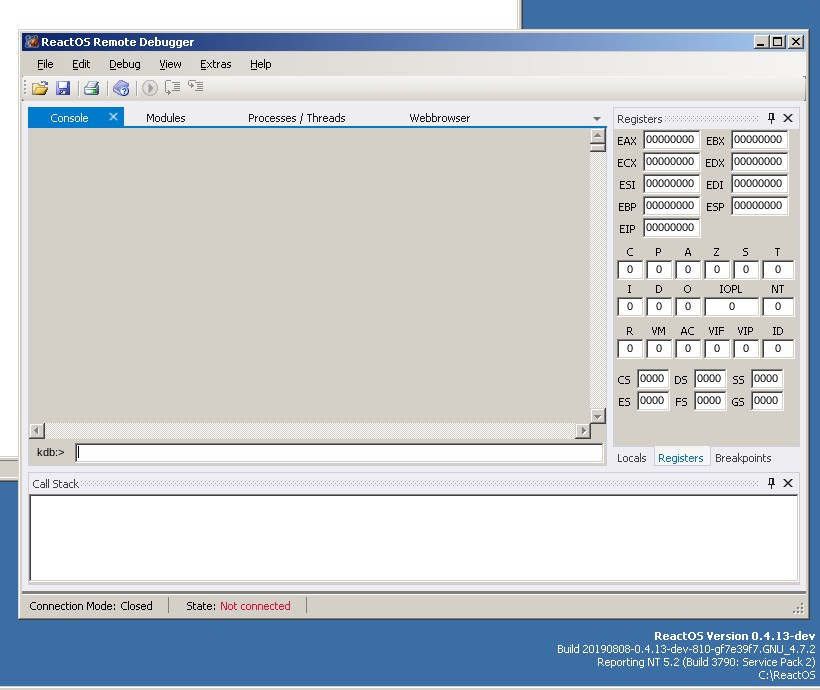Click the GS segment register field
820x690 pixels.
(x=767, y=401)
